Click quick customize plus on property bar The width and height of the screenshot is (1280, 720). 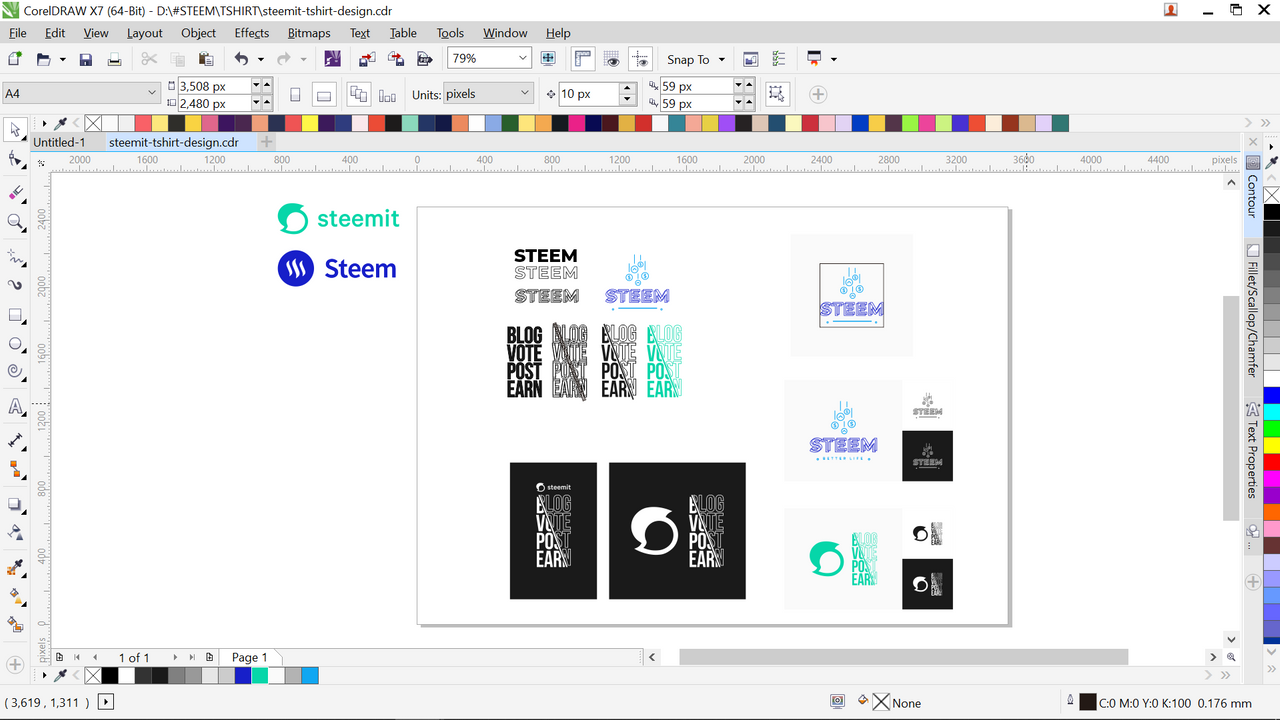click(818, 94)
